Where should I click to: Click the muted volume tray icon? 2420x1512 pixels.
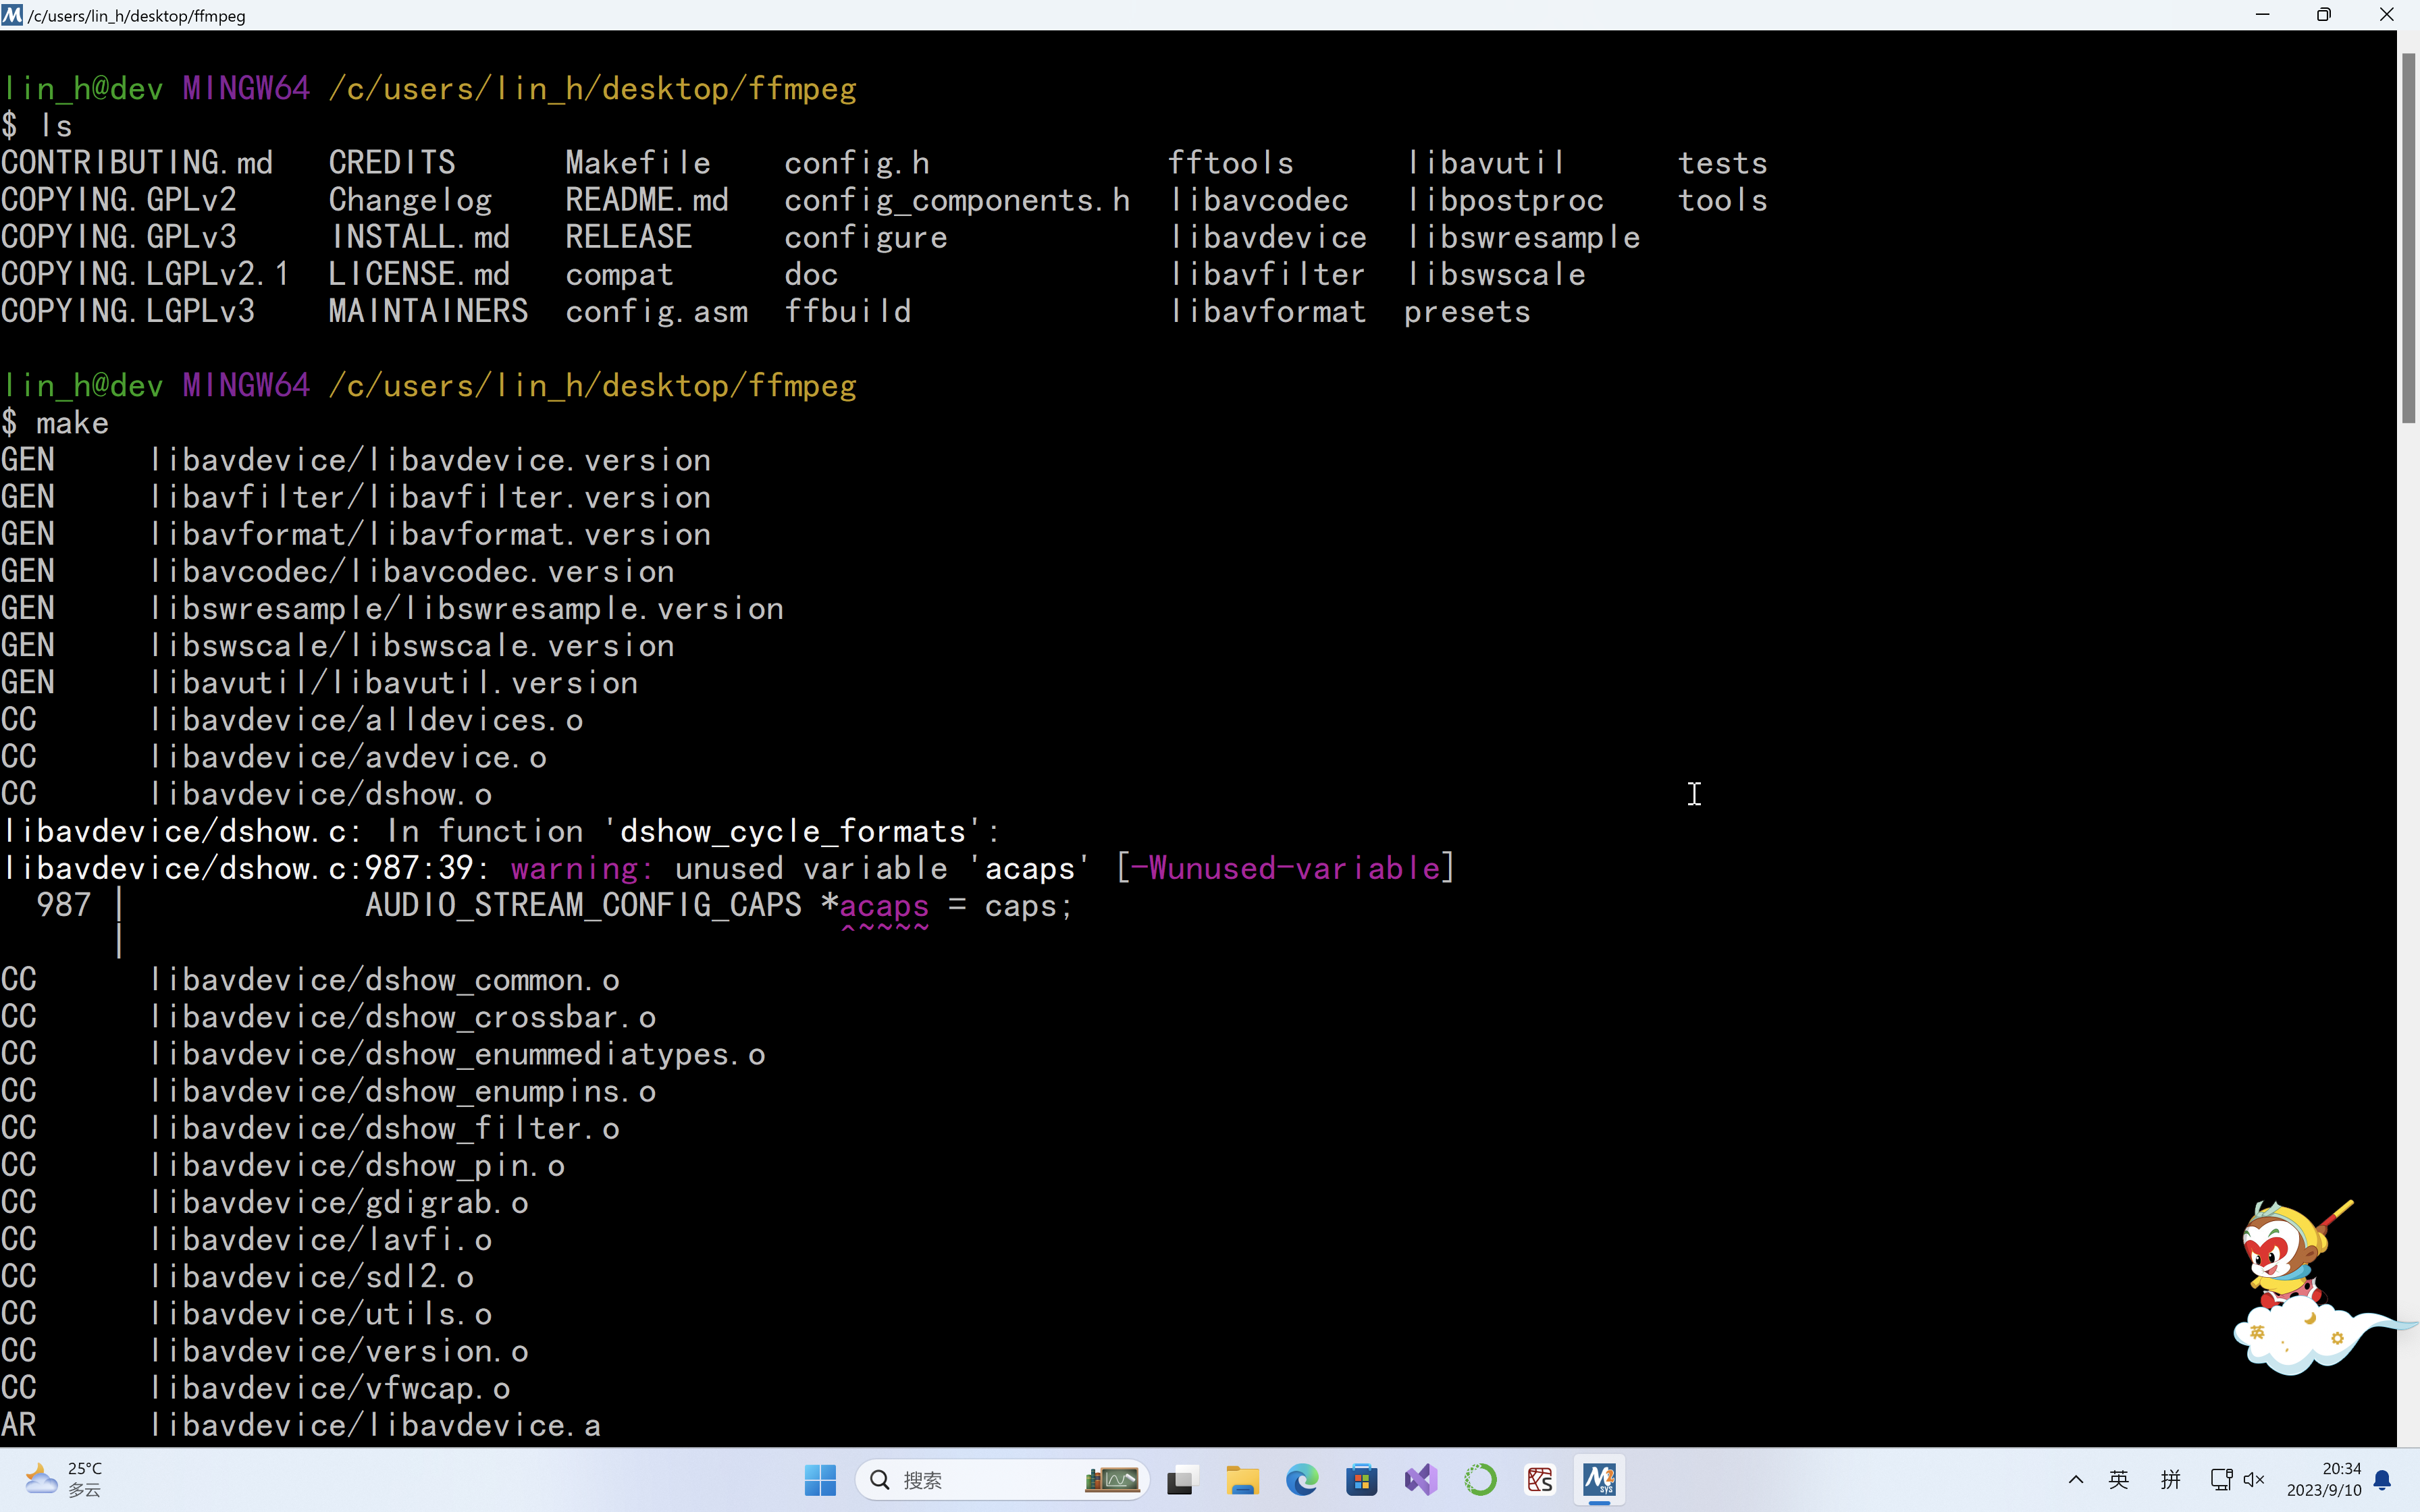click(2254, 1479)
